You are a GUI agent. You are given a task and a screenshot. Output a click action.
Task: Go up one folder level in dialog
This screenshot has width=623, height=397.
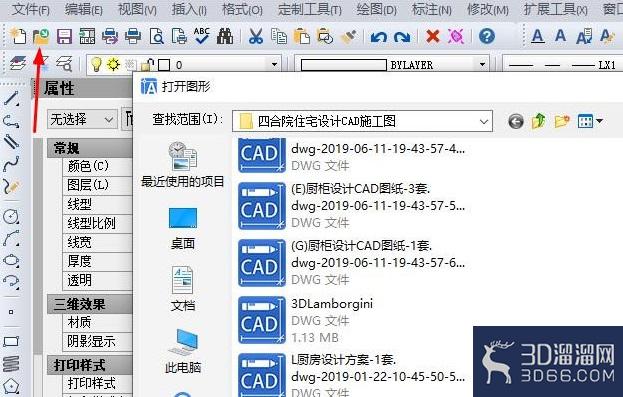538,121
